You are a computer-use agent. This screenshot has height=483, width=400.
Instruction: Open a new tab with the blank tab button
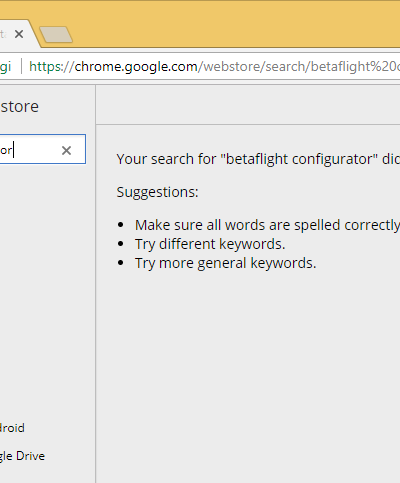point(56,35)
